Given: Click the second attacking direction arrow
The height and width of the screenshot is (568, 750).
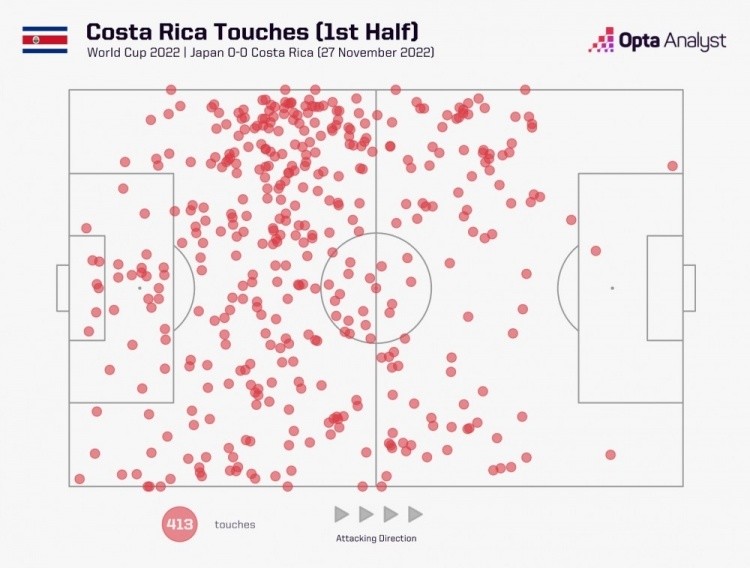Looking at the screenshot, I should 366,514.
